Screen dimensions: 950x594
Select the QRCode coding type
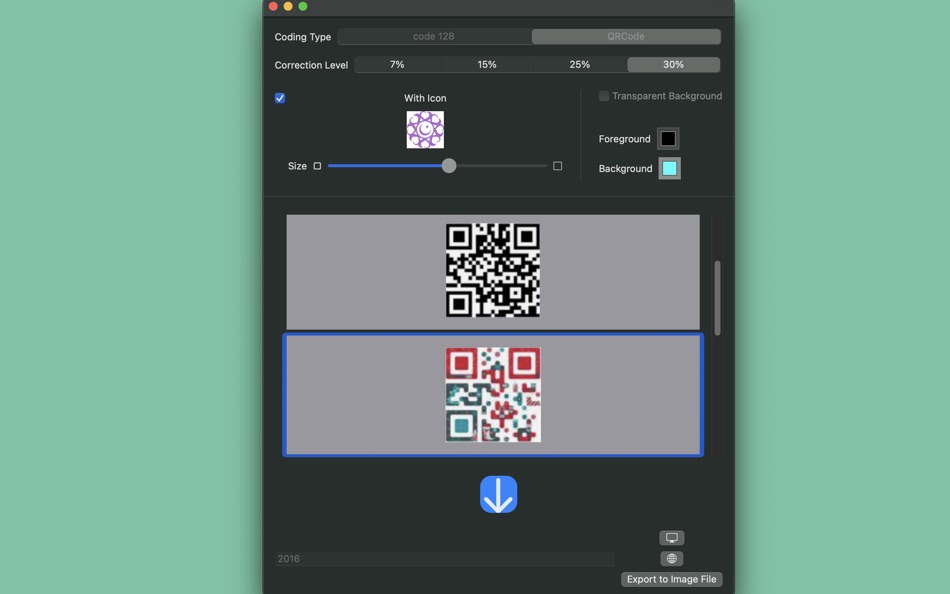tap(626, 36)
